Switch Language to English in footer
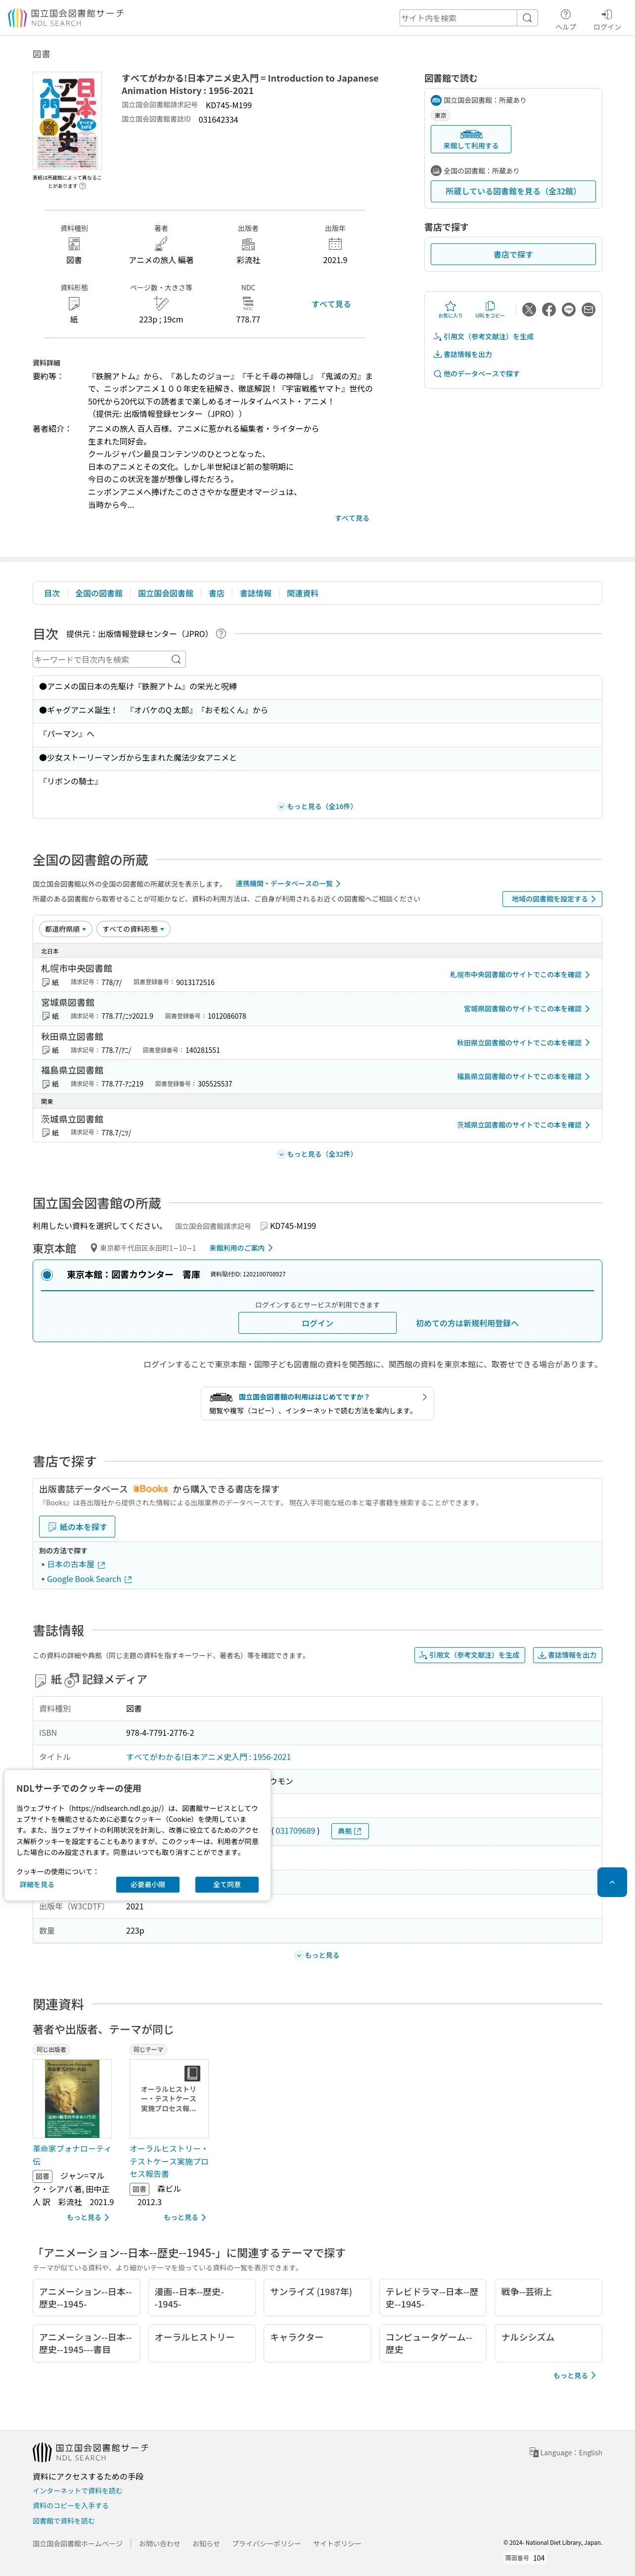The width and height of the screenshot is (635, 2576). (566, 2452)
